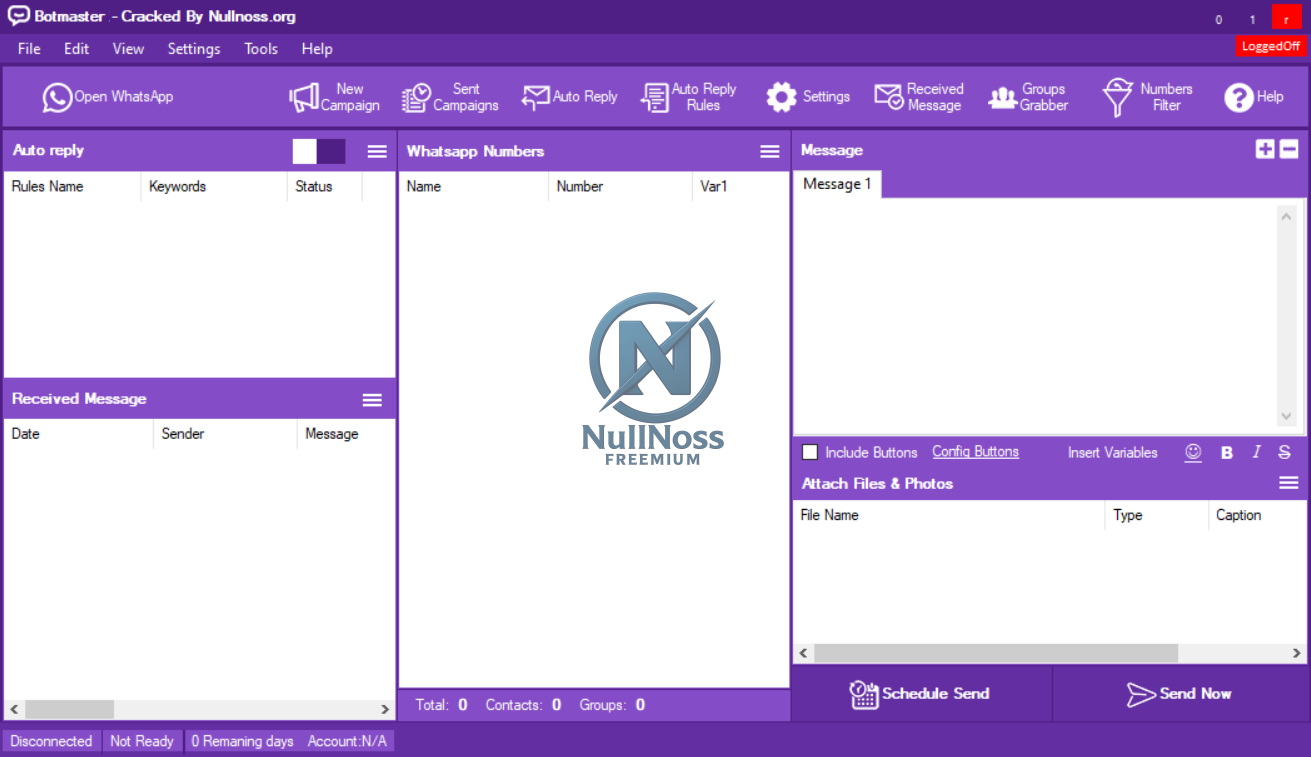Open the Received Message toolbar icon

point(918,97)
